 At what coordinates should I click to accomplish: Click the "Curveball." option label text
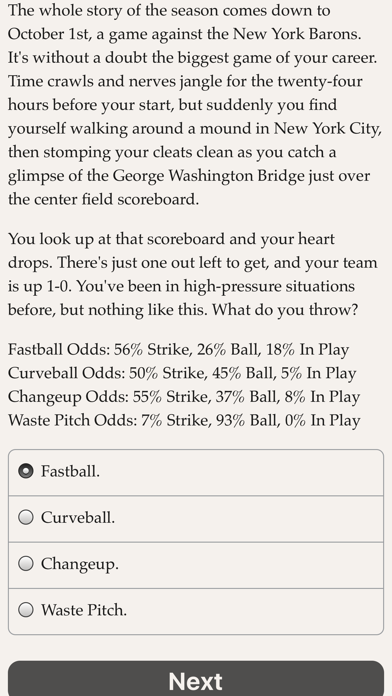coord(78,517)
